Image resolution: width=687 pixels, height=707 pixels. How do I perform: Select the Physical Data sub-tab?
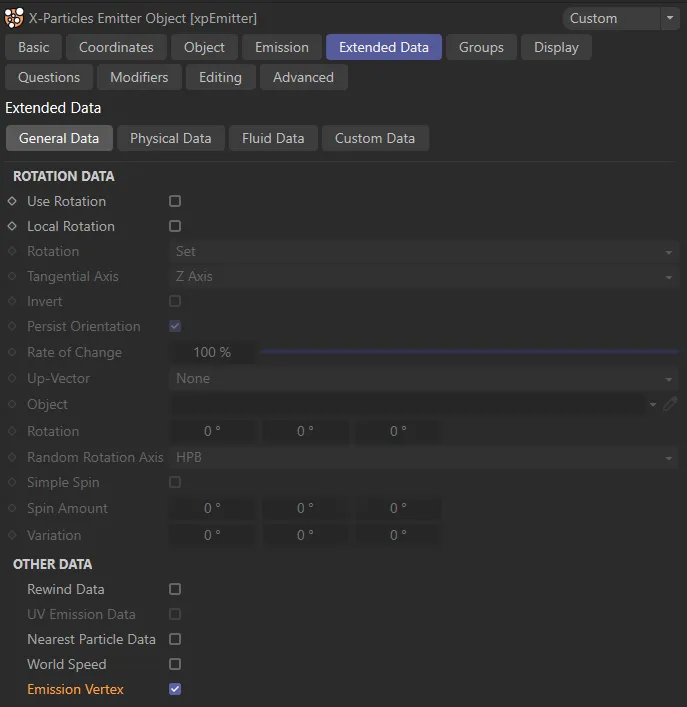pos(170,138)
